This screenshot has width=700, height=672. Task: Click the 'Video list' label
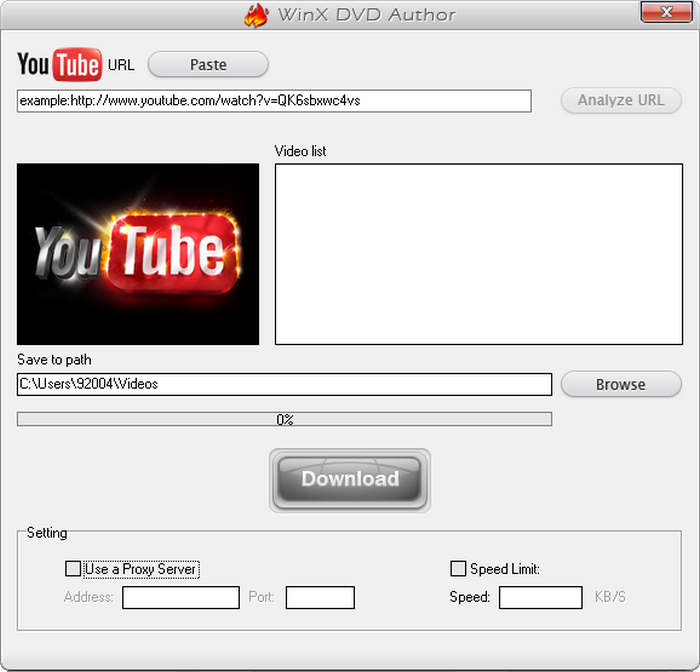(300, 151)
